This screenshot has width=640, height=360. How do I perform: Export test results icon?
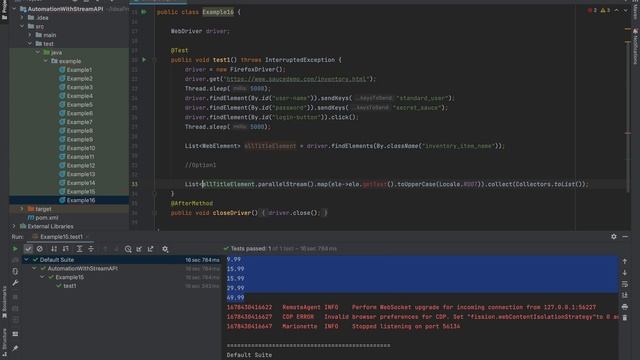coord(151,249)
